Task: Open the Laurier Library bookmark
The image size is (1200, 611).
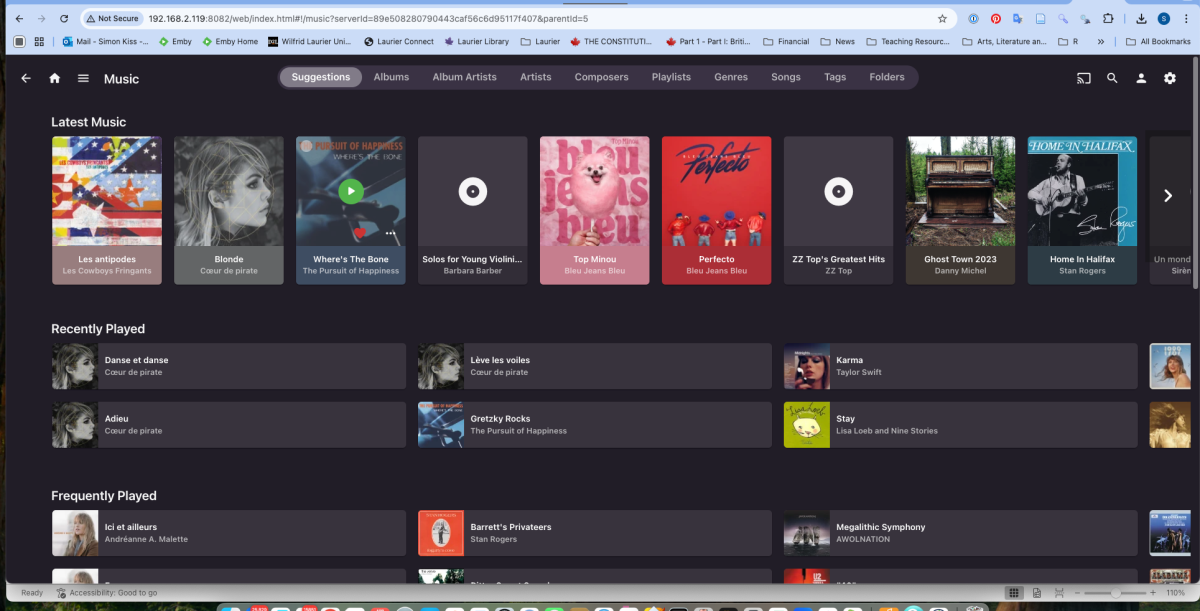Action: (476, 42)
